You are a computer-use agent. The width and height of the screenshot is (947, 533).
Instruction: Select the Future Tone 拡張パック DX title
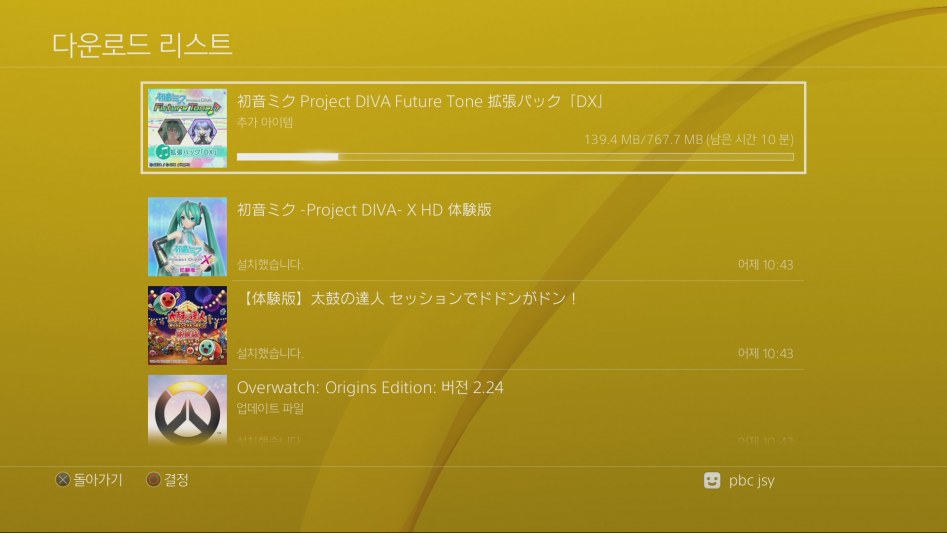420,101
